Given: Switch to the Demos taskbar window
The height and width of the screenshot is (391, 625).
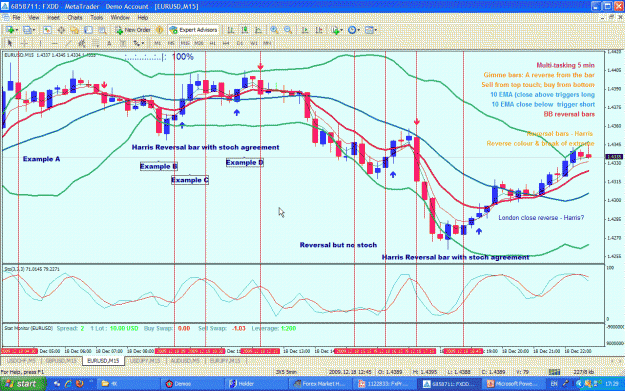Looking at the screenshot, I should click(x=192, y=384).
